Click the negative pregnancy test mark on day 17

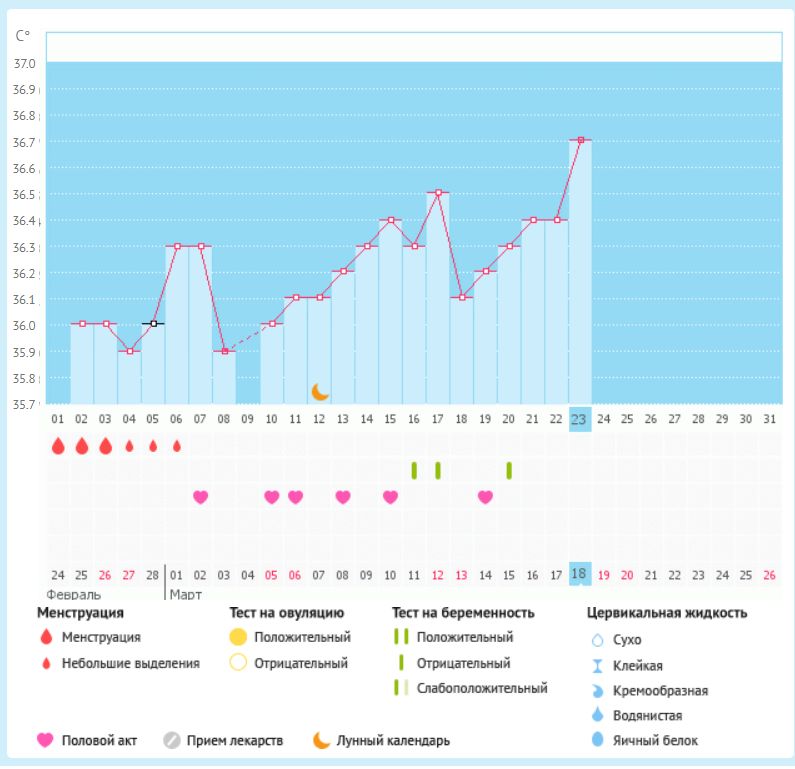(438, 471)
